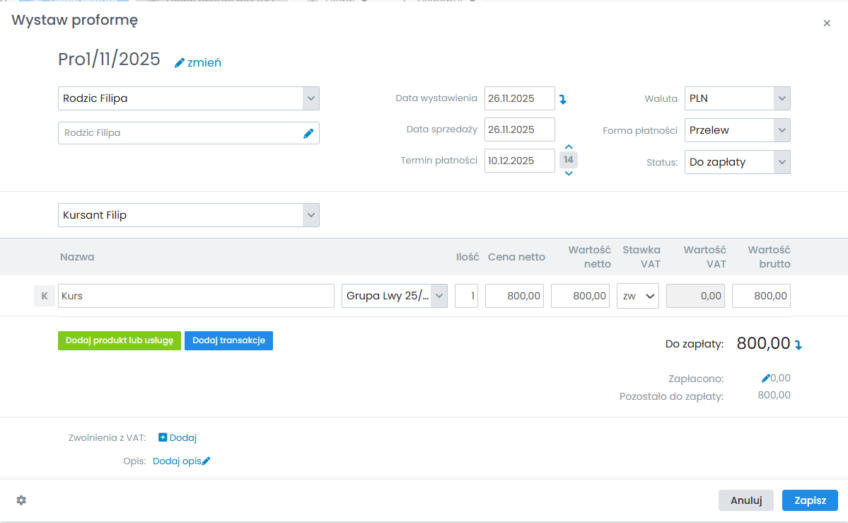Viewport: 848px width, 523px height.
Task: Click the recalculate arrow next to Do zapłaty total
Action: (x=798, y=345)
